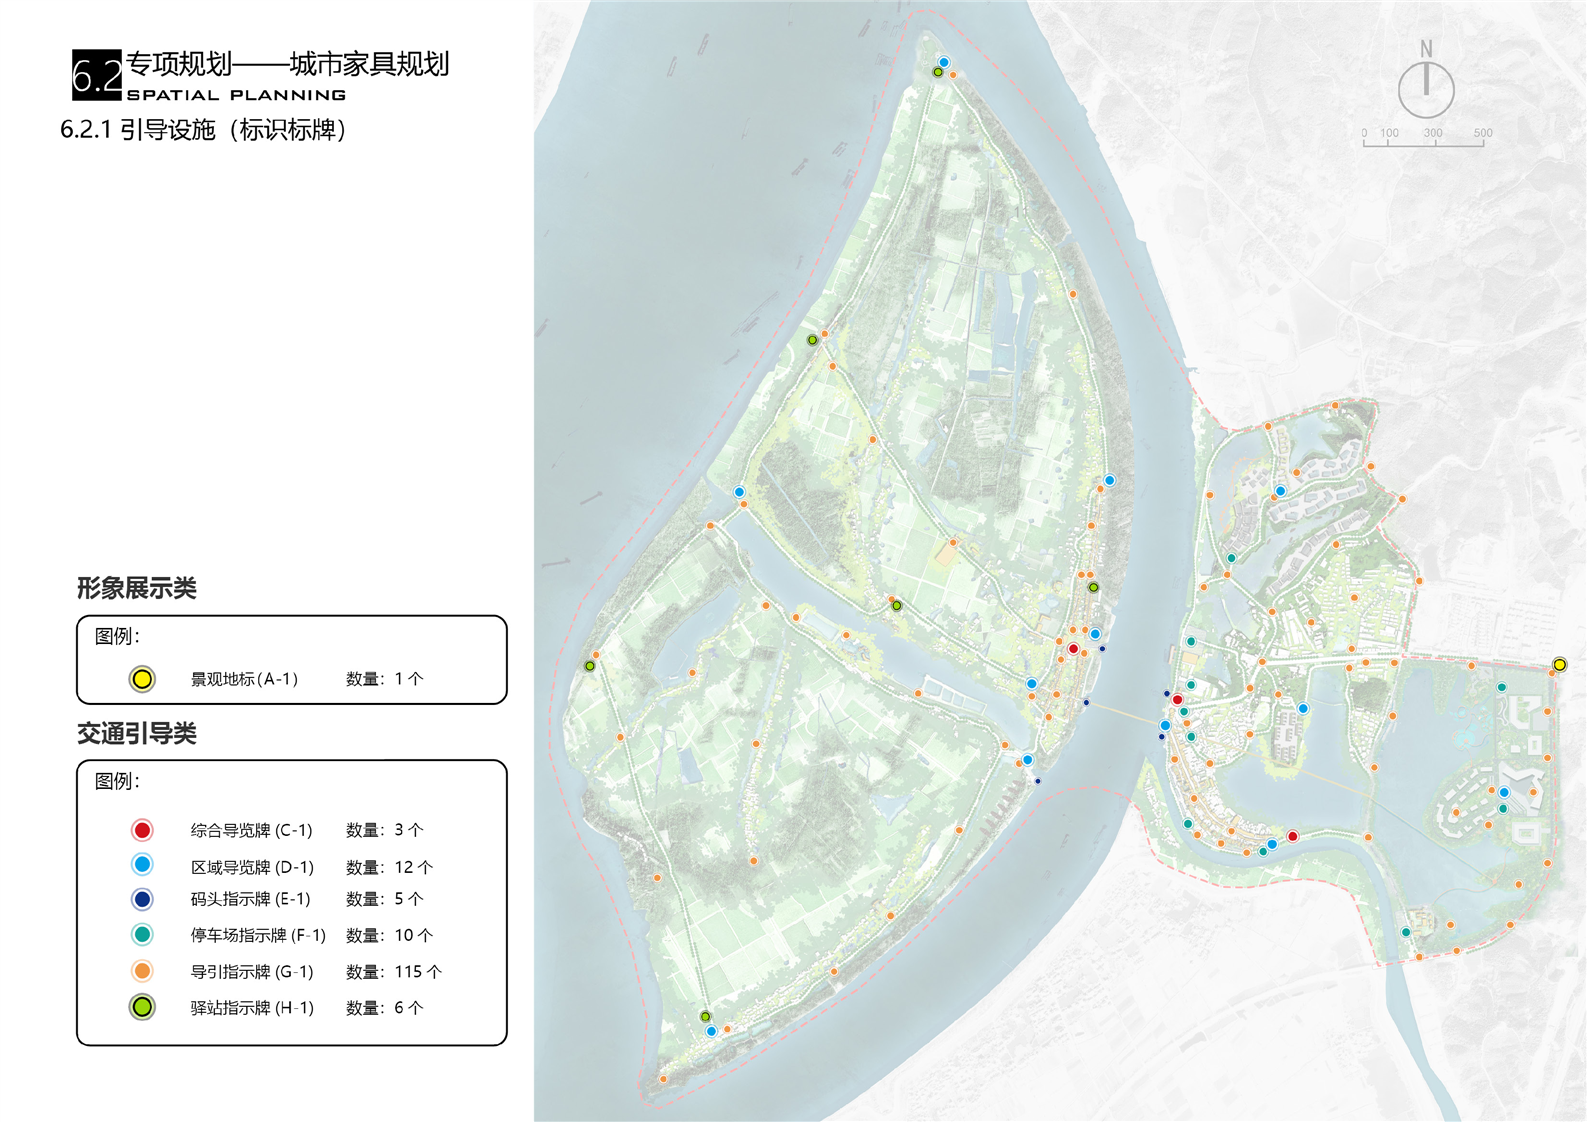Click the yellow landmark icon in legend

click(142, 679)
